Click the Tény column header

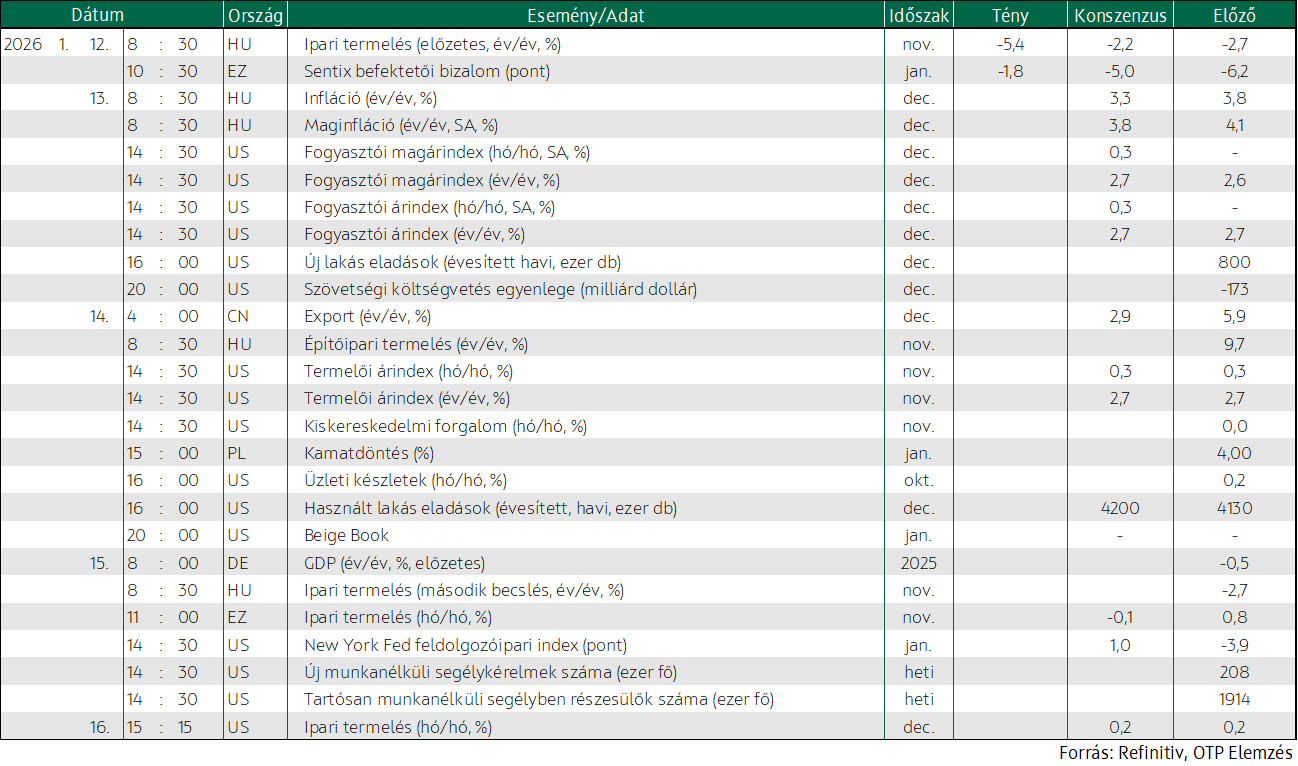pyautogui.click(x=1010, y=15)
